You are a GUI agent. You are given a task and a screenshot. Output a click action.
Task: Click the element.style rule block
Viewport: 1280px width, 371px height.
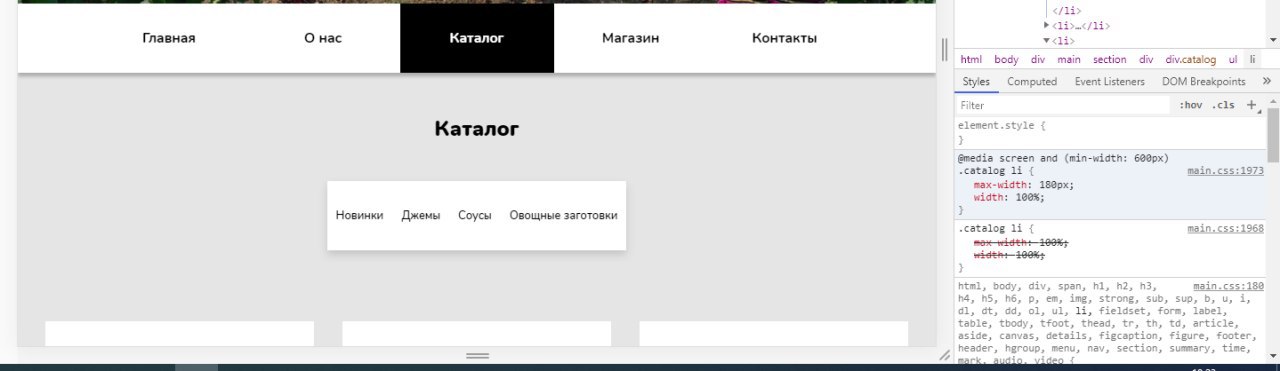[x=1110, y=133]
